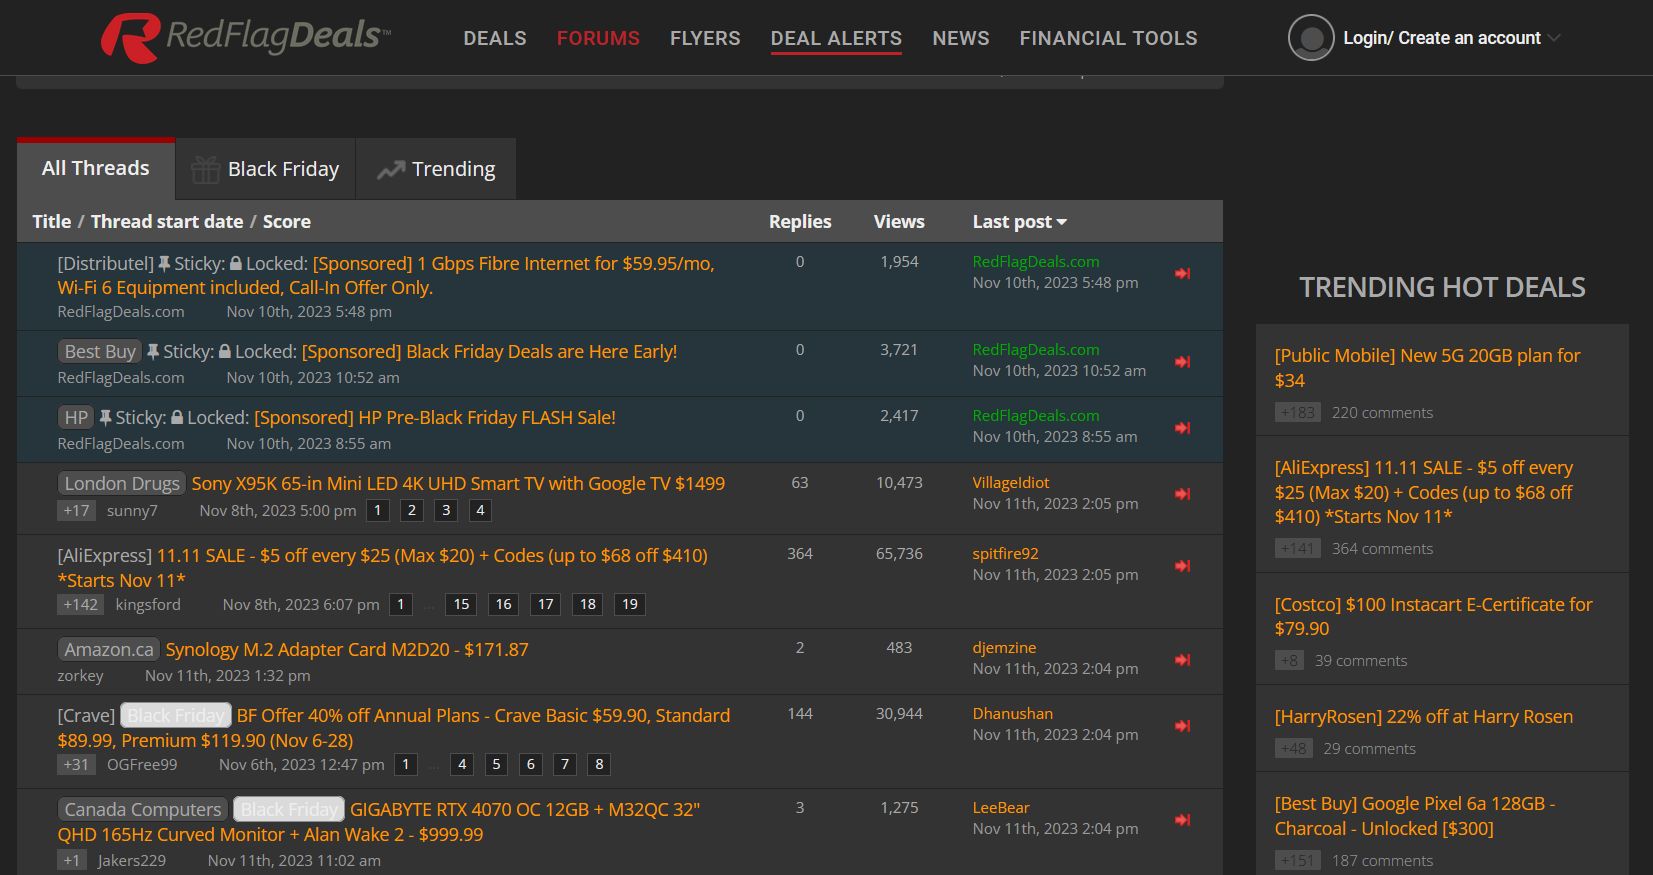Screen dimensions: 1653x875
Task: Click the Best Buy retailer tag
Action: (100, 352)
